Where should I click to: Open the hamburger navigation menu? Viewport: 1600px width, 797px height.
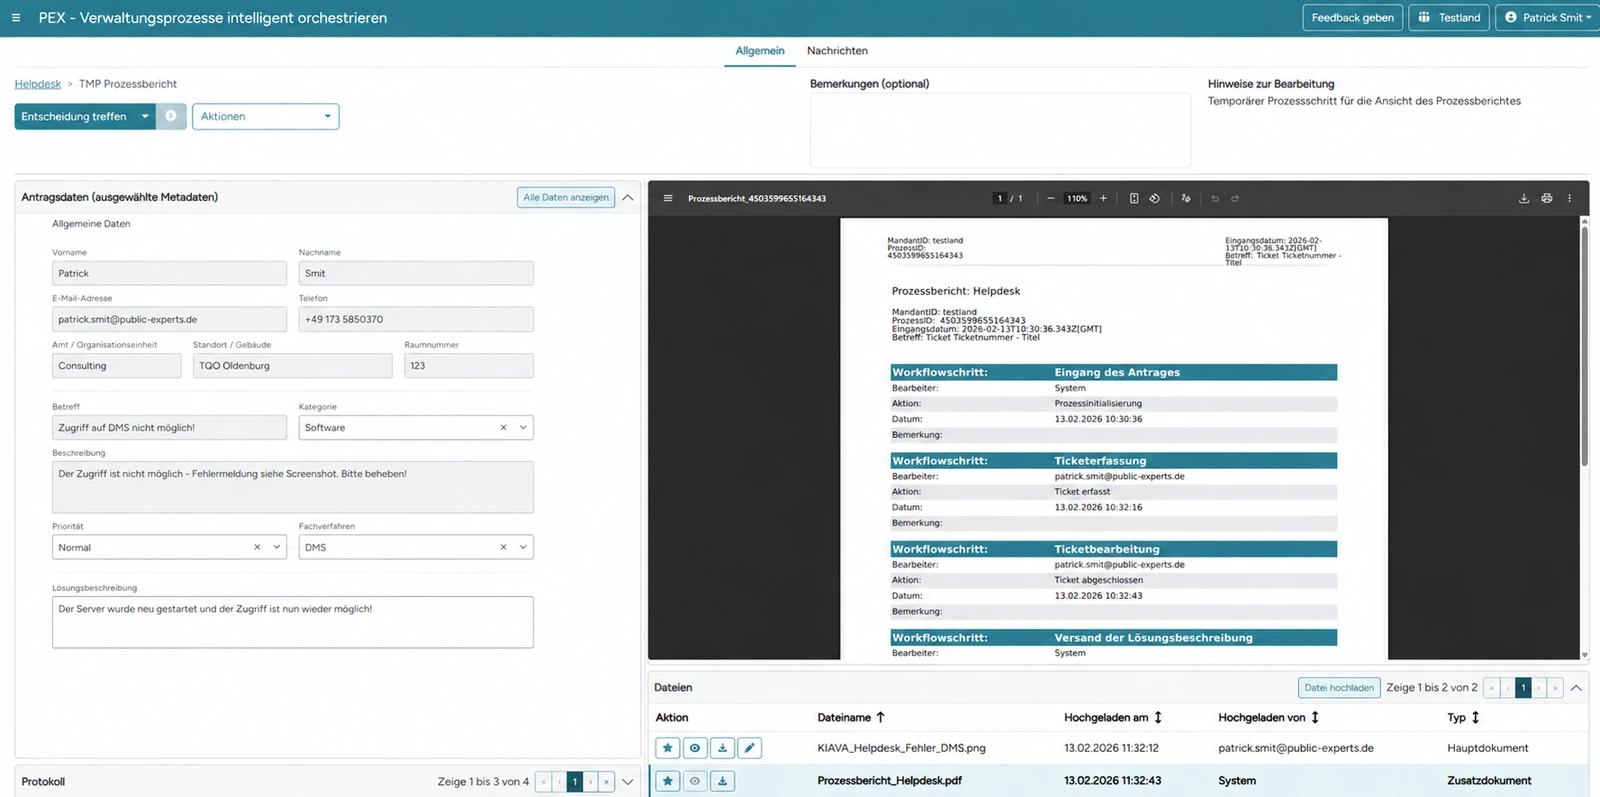(15, 17)
